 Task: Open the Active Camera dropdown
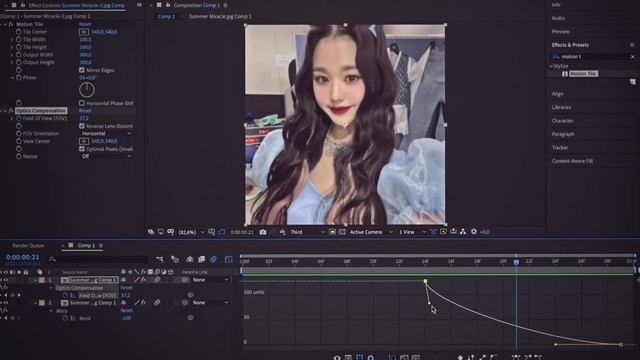(371, 232)
